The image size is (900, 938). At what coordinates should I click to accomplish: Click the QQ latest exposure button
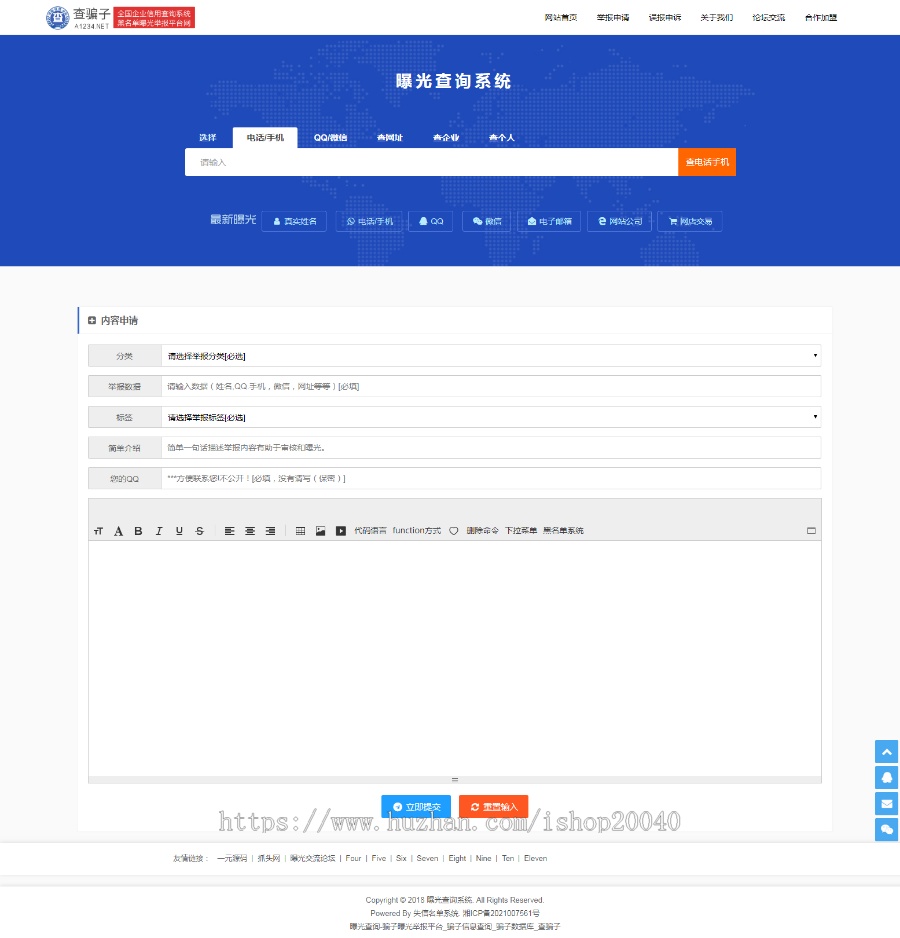pos(431,221)
